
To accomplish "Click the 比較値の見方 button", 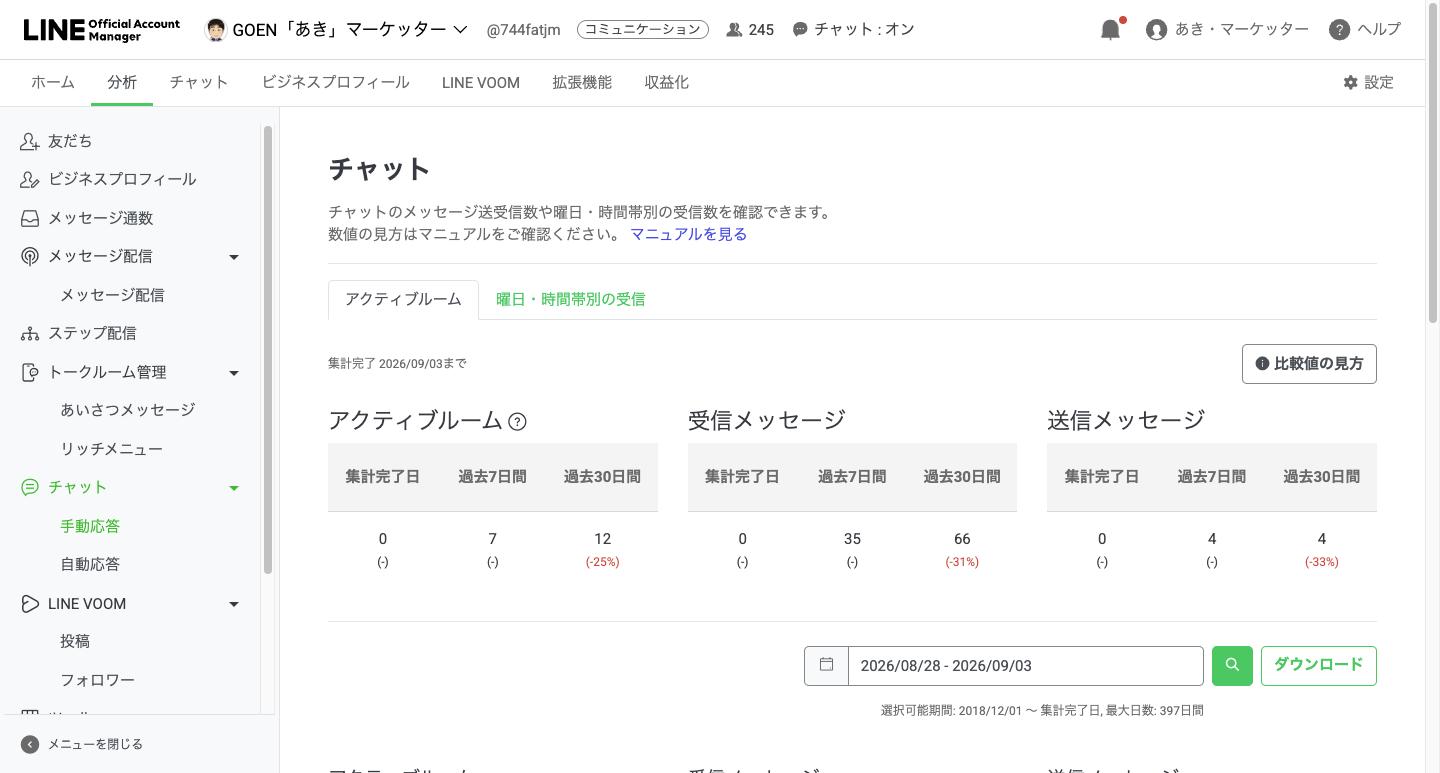I will point(1309,364).
